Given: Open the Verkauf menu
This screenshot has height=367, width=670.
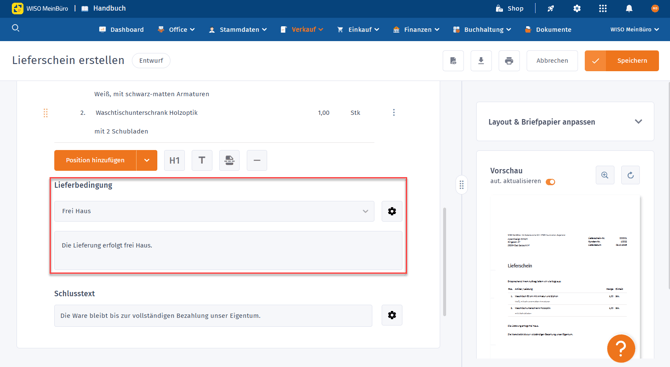Looking at the screenshot, I should pos(302,29).
